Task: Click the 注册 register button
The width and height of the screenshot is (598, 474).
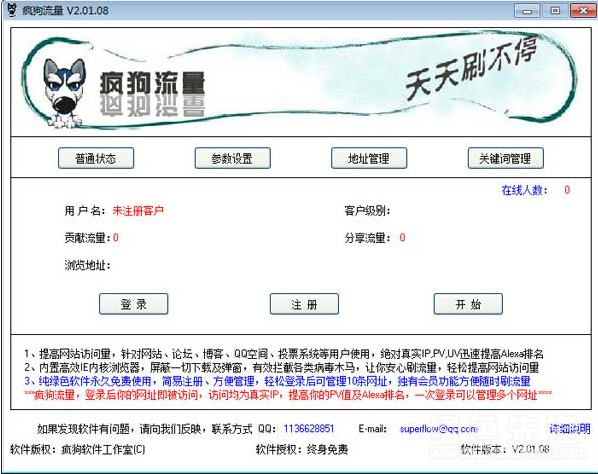Action: point(304,304)
